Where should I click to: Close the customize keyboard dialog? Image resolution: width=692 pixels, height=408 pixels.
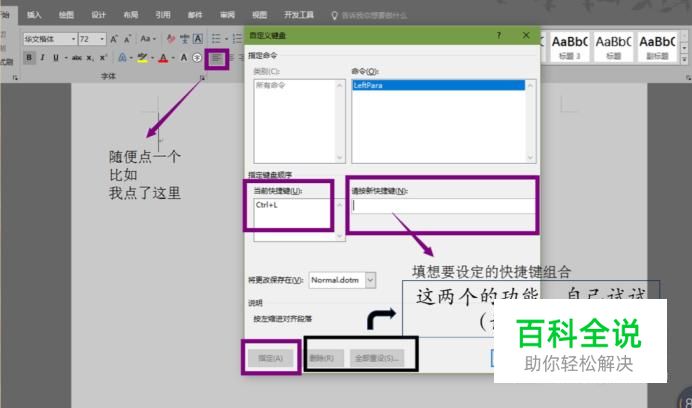pos(526,35)
